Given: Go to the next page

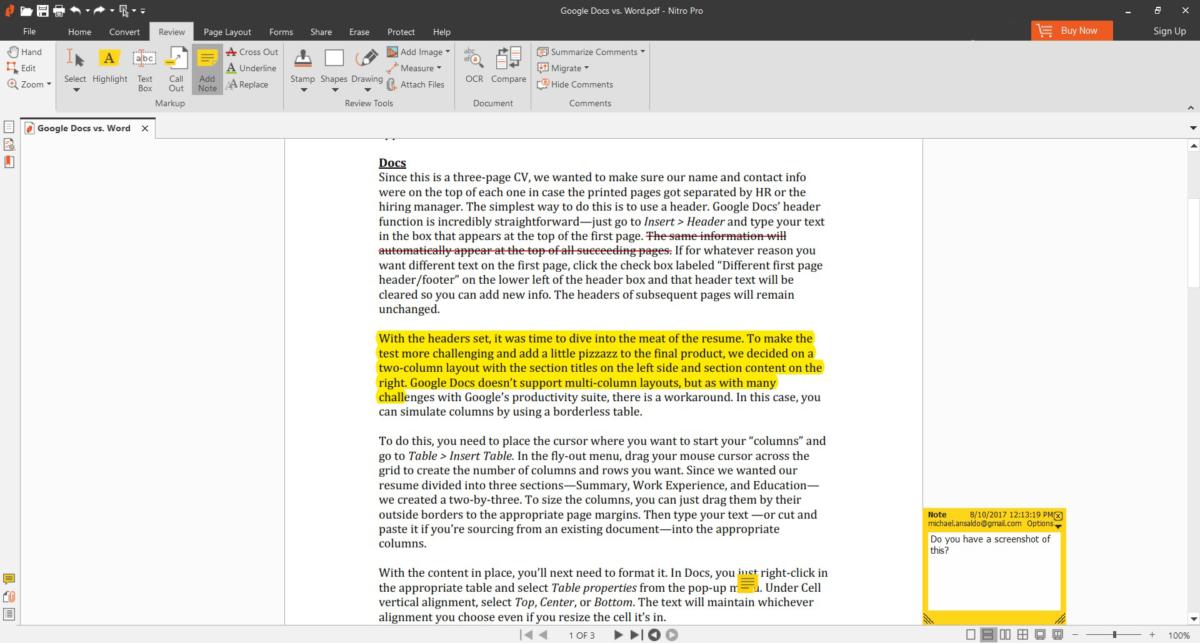Looking at the screenshot, I should click(618, 634).
